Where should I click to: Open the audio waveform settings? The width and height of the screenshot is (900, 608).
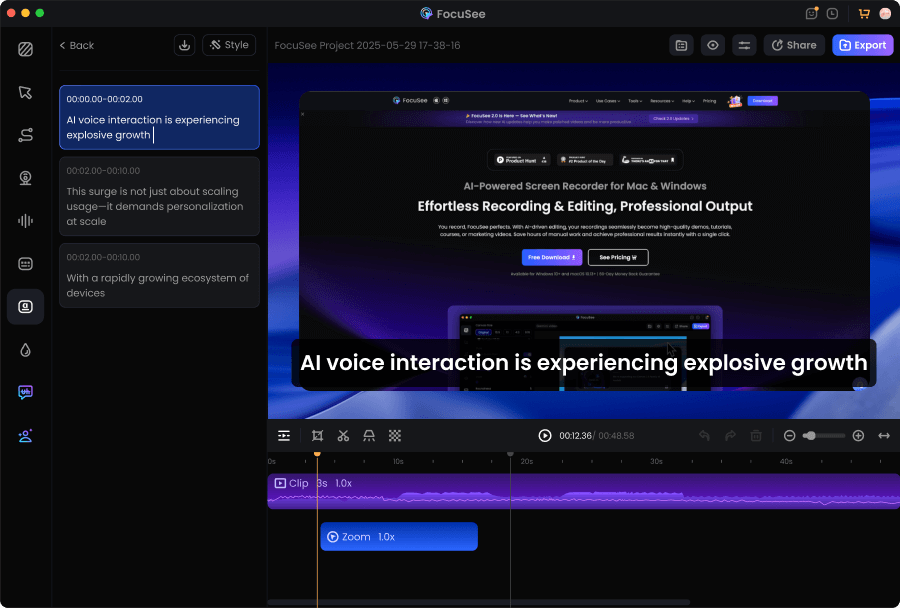25,221
